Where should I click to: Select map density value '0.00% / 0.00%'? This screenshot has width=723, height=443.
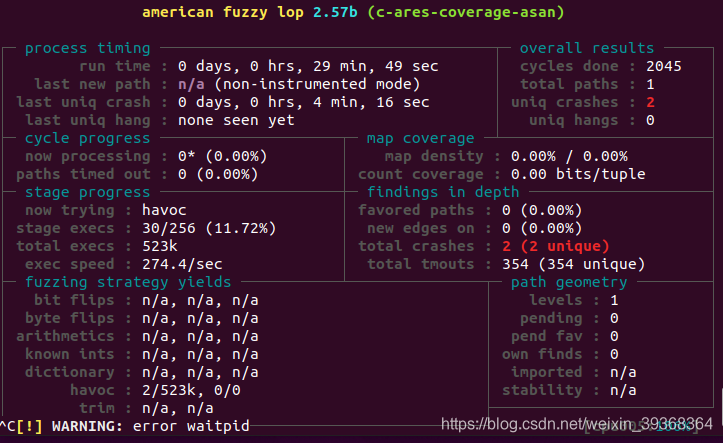click(569, 156)
